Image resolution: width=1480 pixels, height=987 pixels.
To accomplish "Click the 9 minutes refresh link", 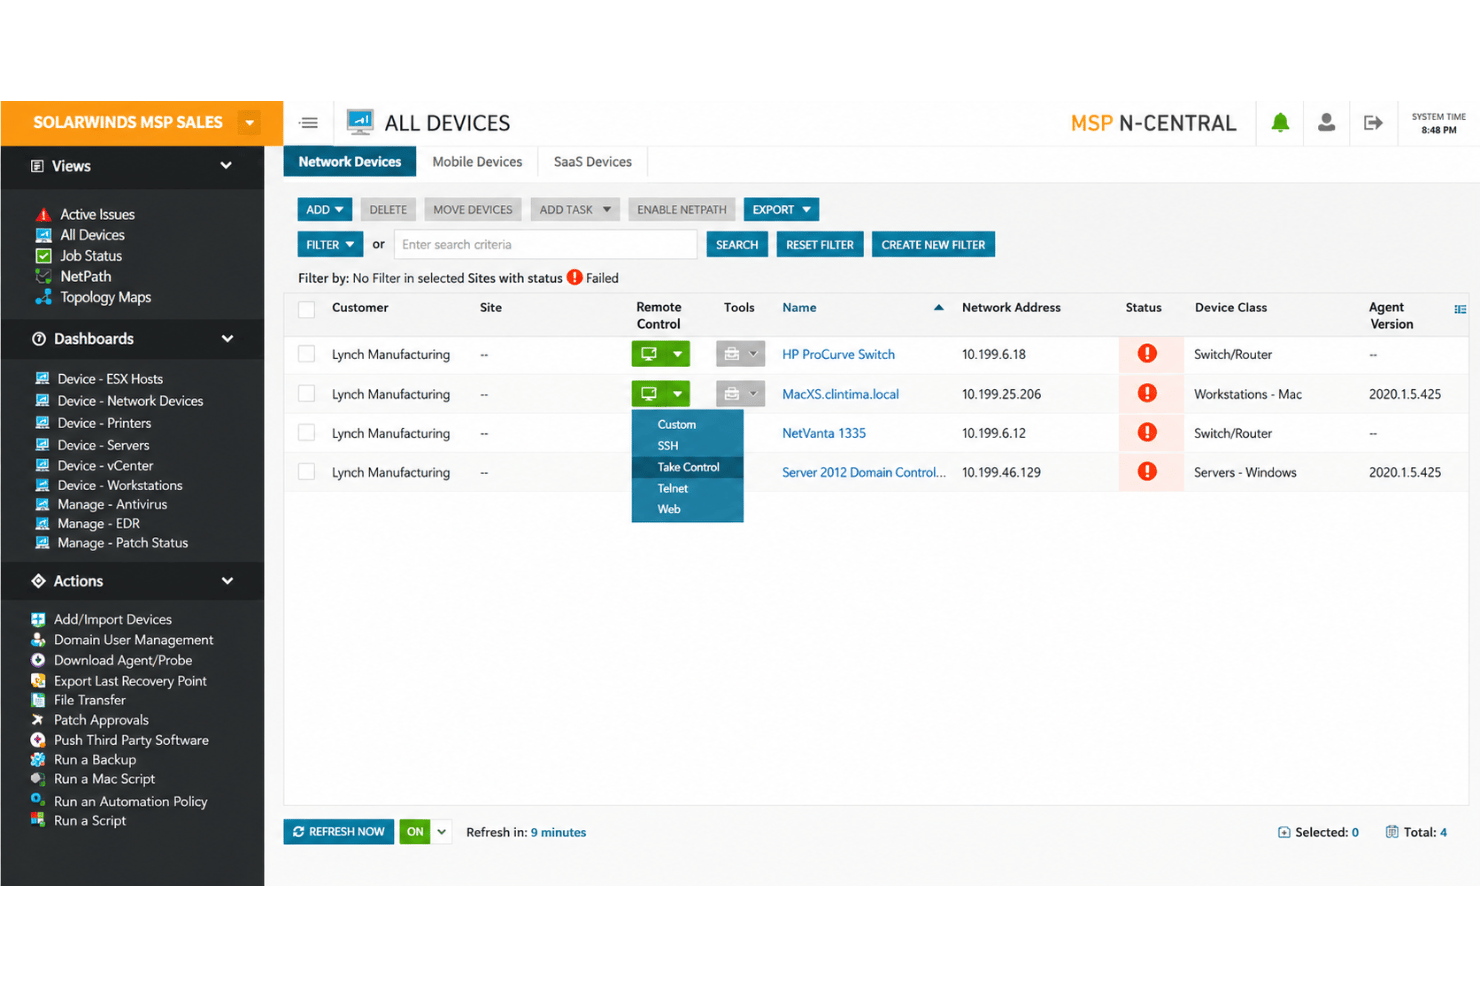I will tap(558, 832).
